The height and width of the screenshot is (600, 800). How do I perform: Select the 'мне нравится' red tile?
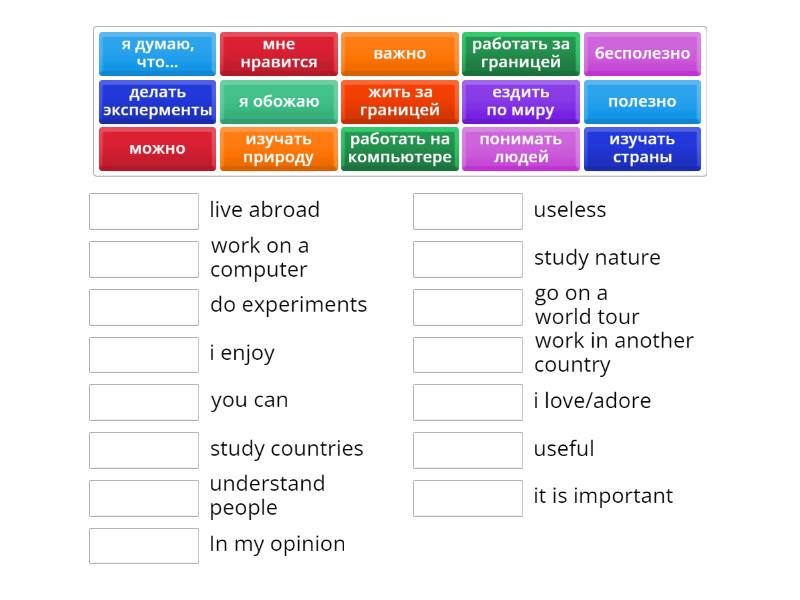(279, 54)
